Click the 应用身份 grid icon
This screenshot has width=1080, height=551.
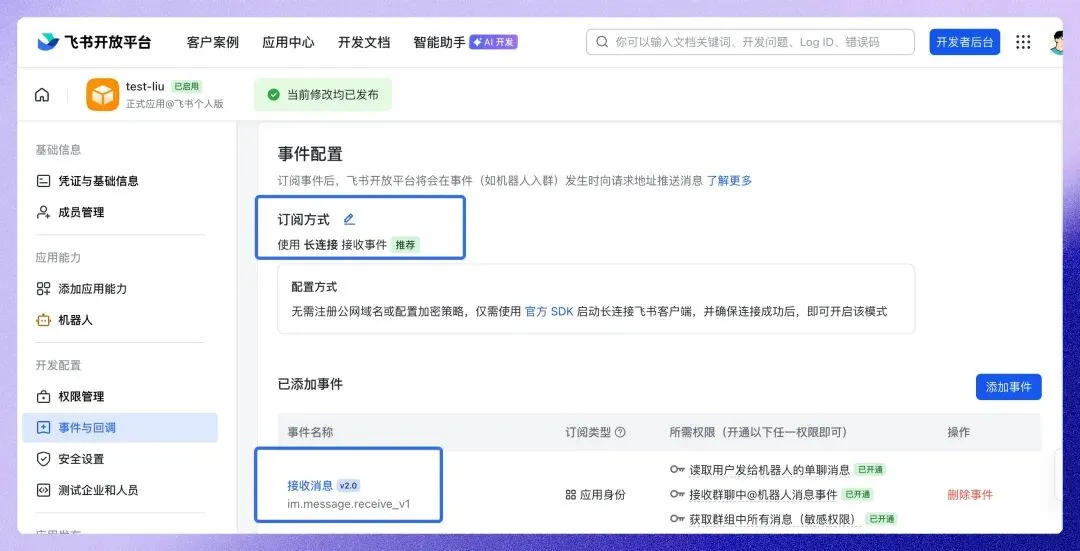coord(570,495)
